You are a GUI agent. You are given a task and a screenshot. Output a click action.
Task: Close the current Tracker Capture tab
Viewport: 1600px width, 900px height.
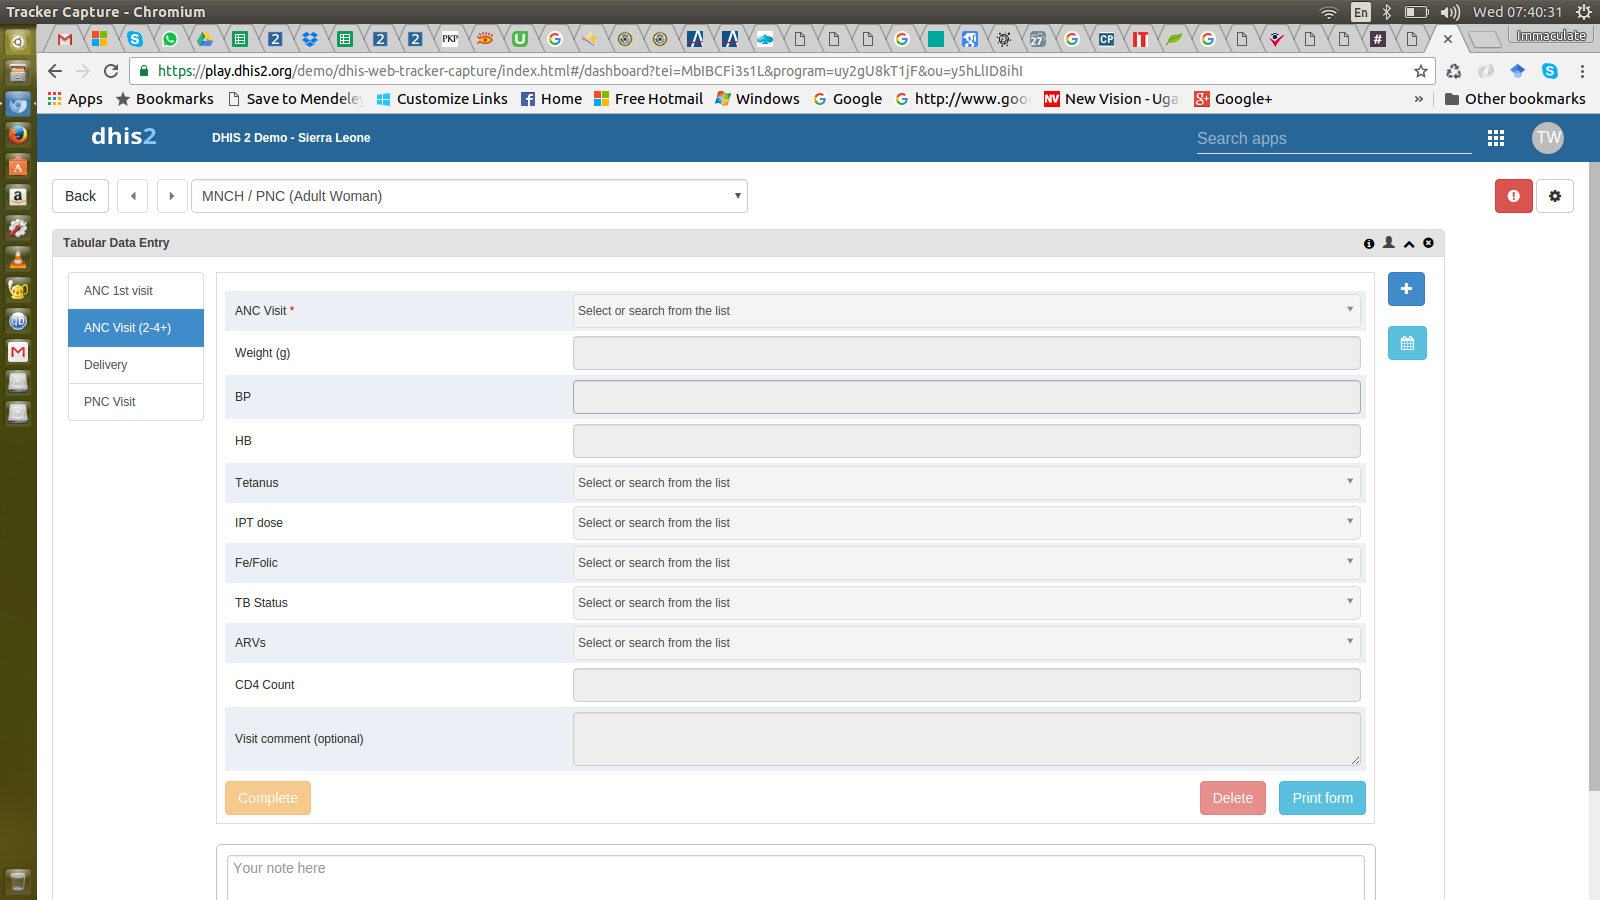pos(1447,39)
